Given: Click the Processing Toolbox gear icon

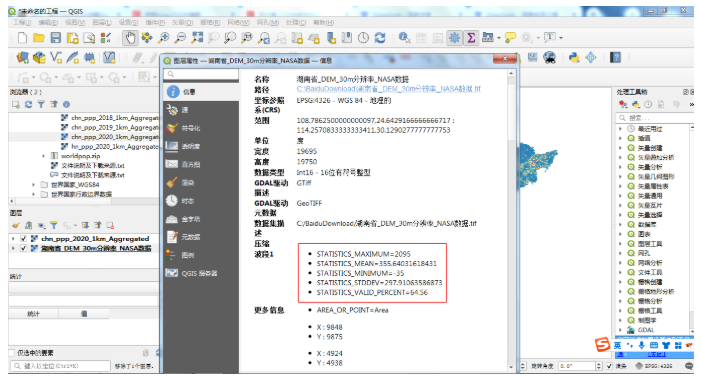Looking at the screenshot, I should (x=454, y=38).
